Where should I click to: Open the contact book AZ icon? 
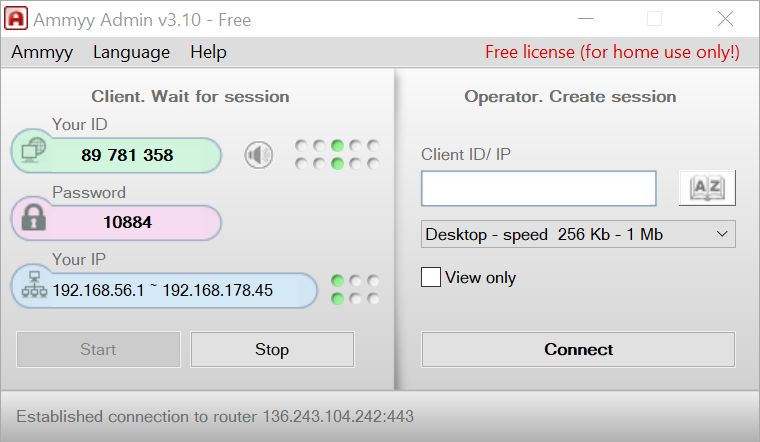707,188
